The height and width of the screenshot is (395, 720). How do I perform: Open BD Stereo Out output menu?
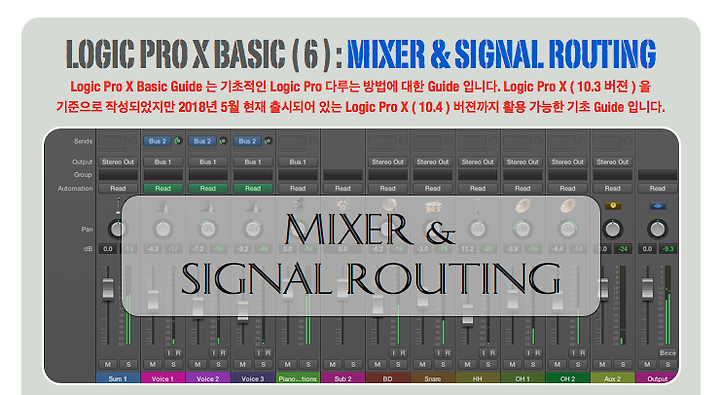(x=388, y=162)
